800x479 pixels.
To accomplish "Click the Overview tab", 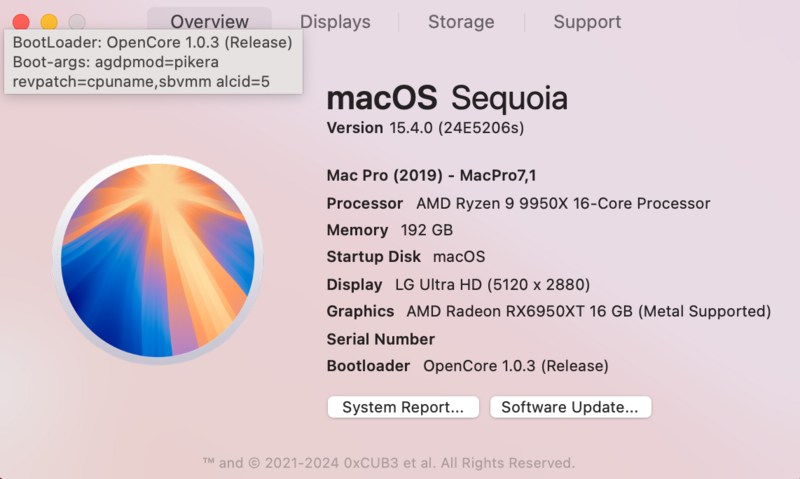I will point(209,22).
